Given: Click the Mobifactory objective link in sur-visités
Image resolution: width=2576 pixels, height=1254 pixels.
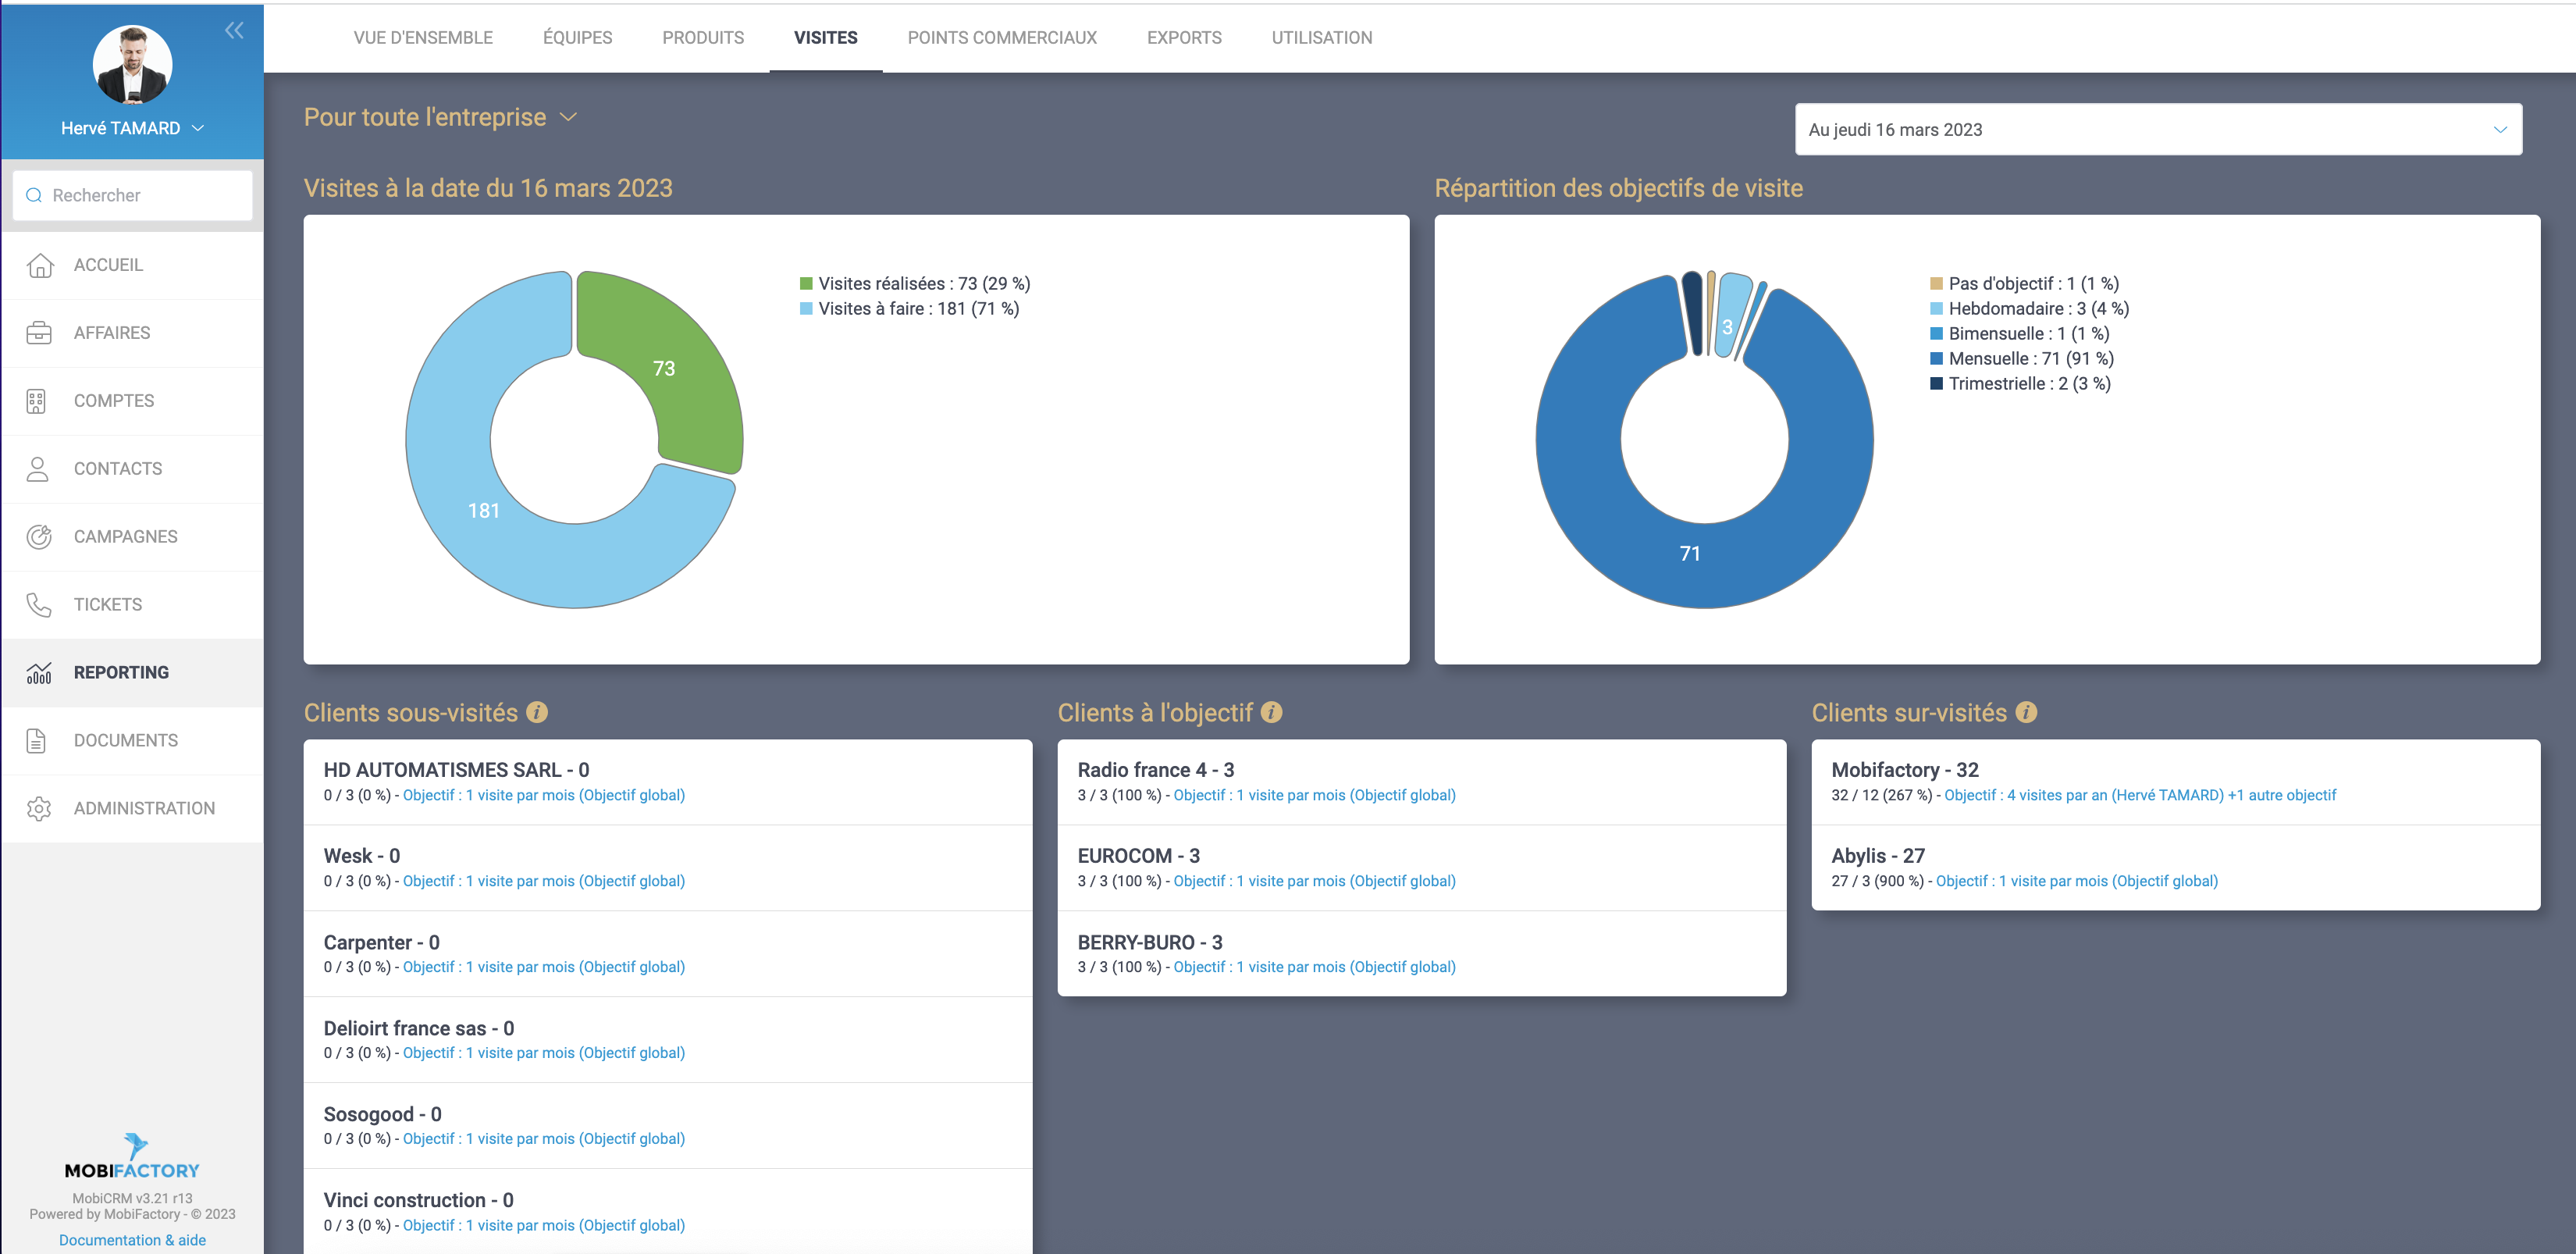Looking at the screenshot, I should tap(2139, 795).
